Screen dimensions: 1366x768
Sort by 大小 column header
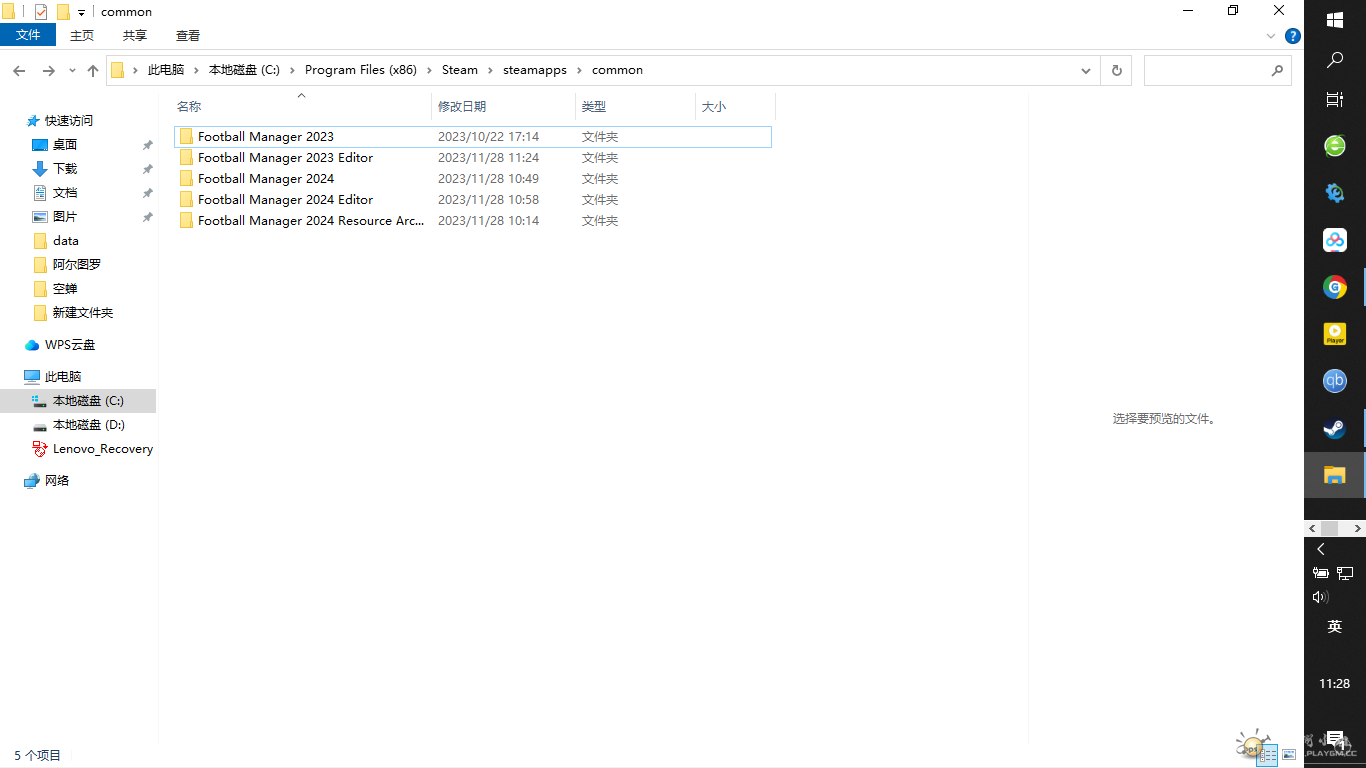(735, 106)
